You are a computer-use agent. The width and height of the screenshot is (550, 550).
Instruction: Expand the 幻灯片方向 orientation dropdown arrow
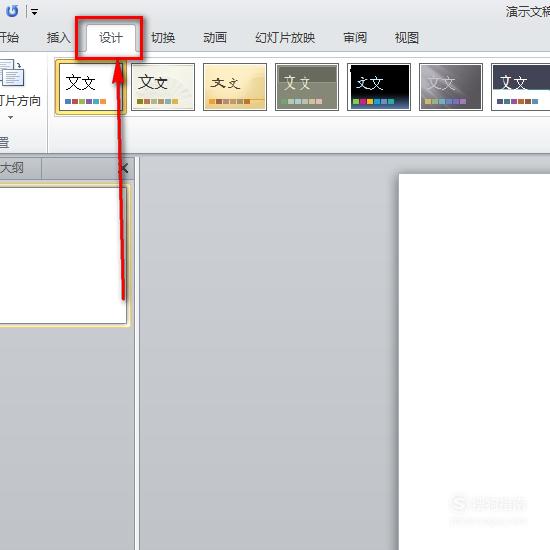[x=11, y=118]
